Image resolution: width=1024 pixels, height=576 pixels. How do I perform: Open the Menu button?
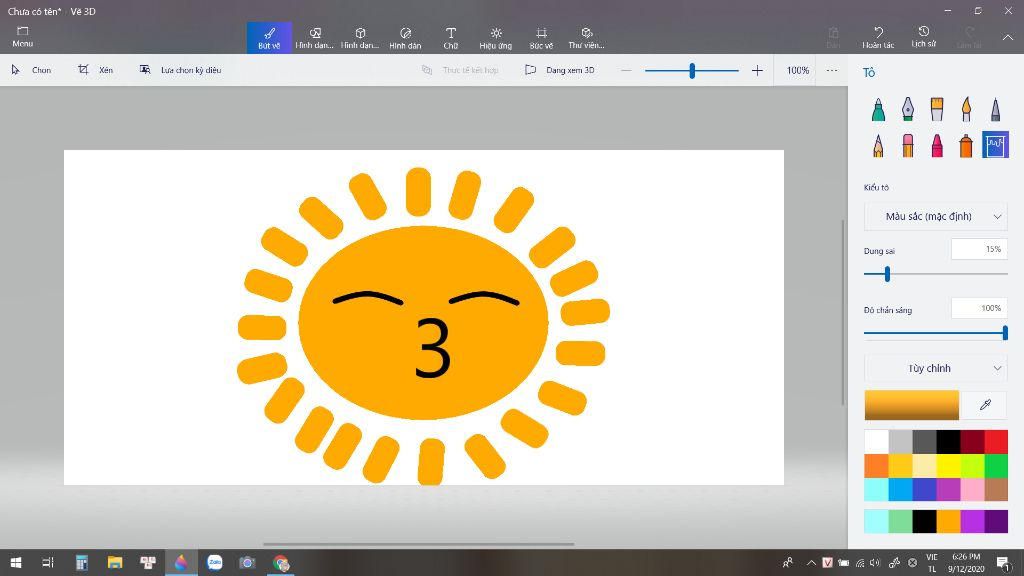[x=22, y=37]
